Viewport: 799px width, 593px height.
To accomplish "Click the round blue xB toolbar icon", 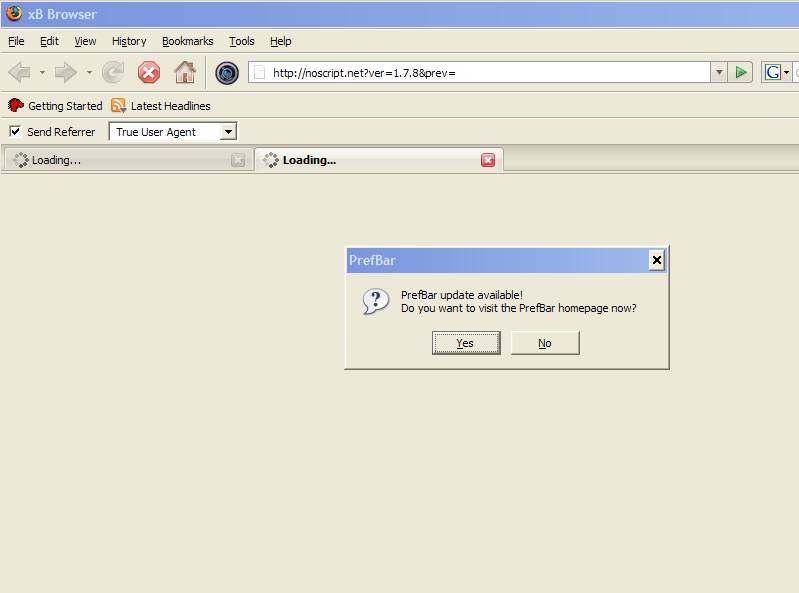I will (x=227, y=73).
